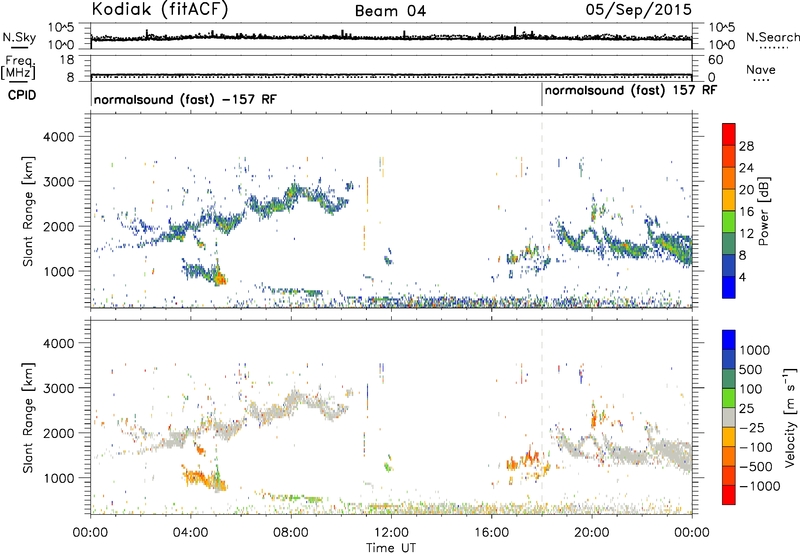The width and height of the screenshot is (800, 554).
Task: Select the Power [dB] colorbar title
Action: 763,211
